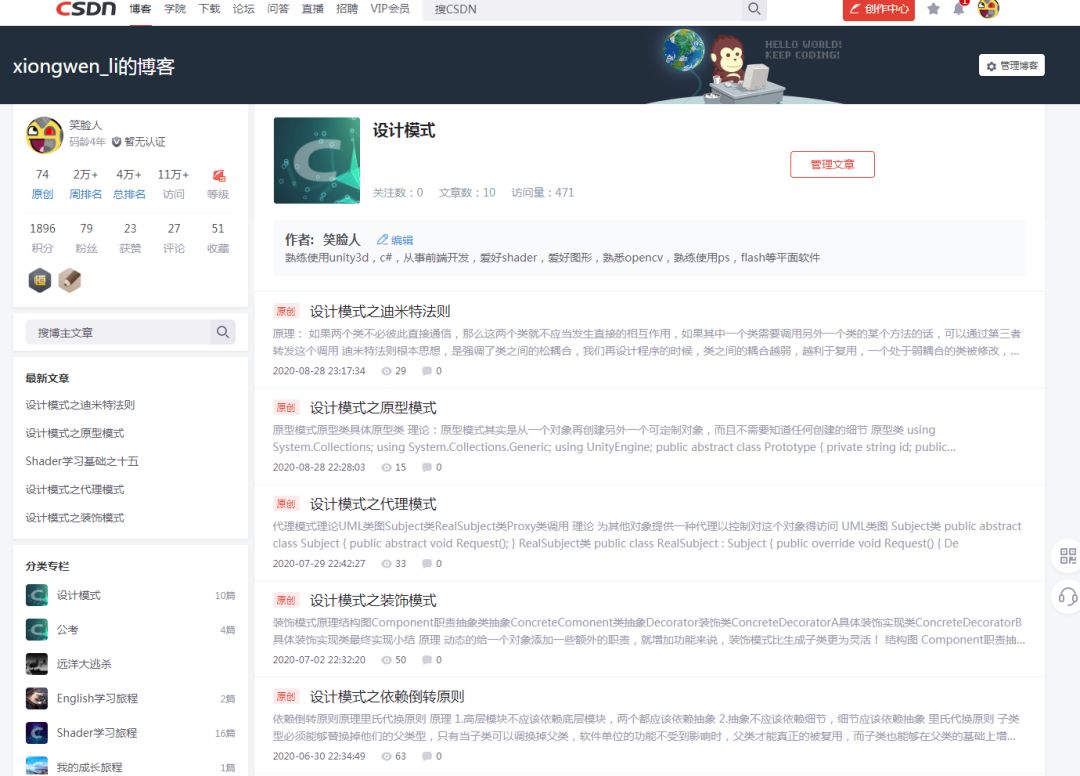The image size is (1080, 776).
Task: Open 直播 in top navigation
Action: click(313, 9)
